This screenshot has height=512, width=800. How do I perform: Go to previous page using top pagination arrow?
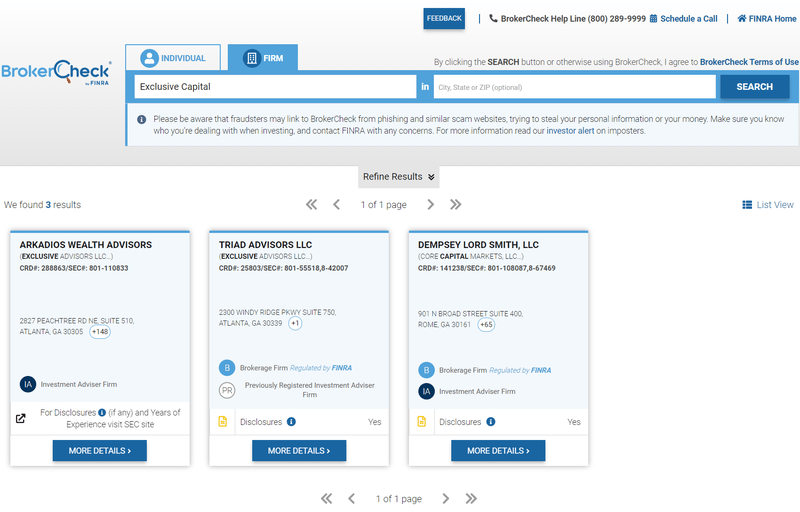coord(336,204)
